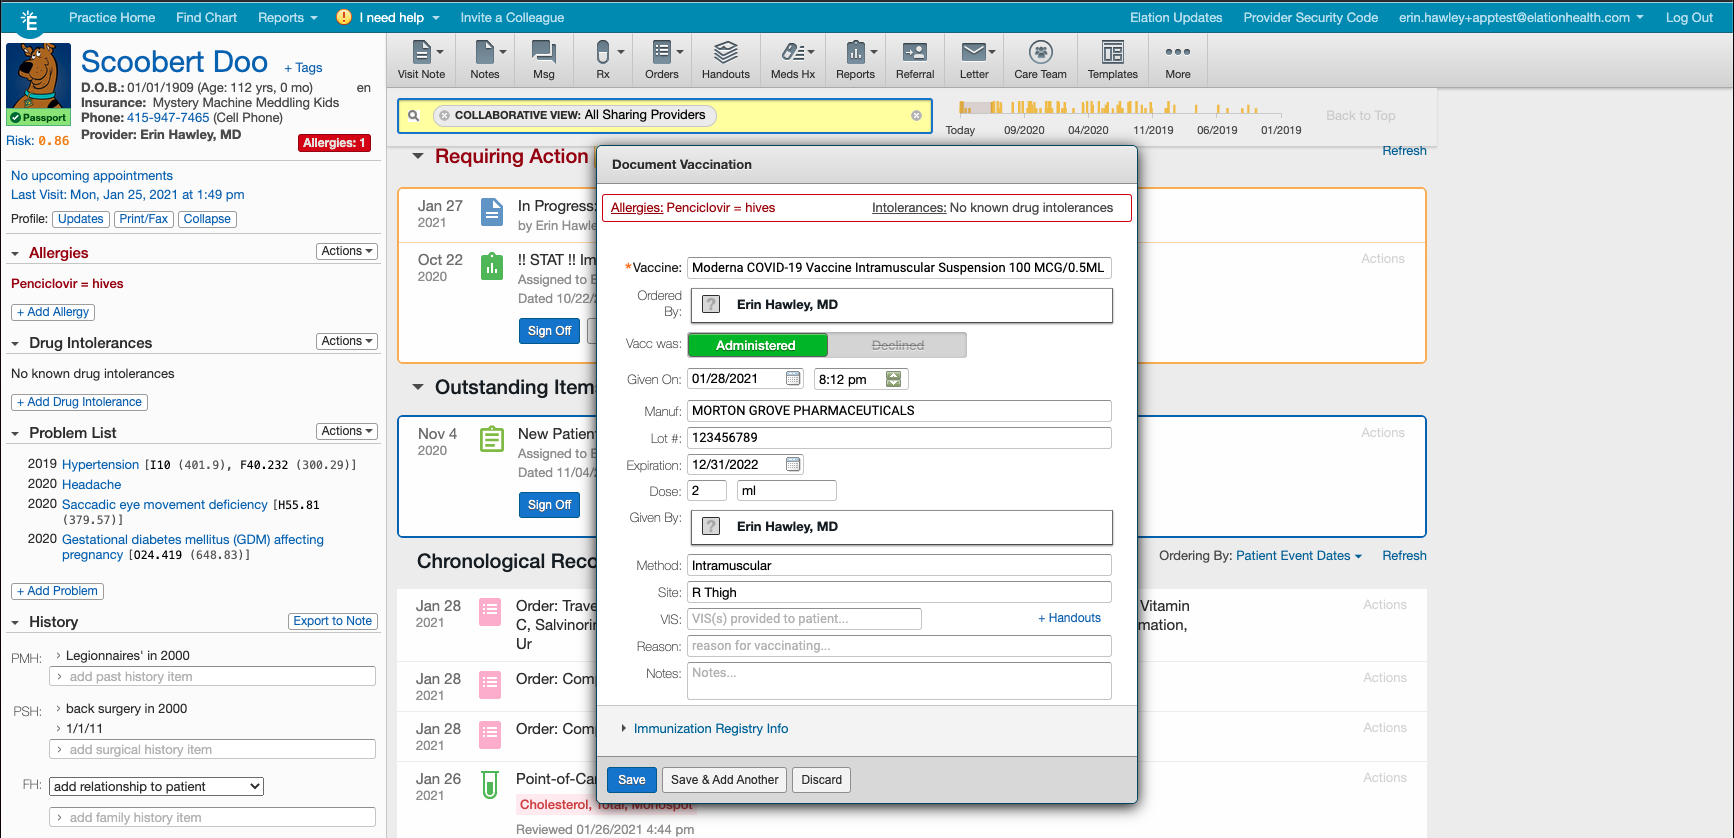The image size is (1734, 838).
Task: Discard the vaccination document
Action: (821, 780)
